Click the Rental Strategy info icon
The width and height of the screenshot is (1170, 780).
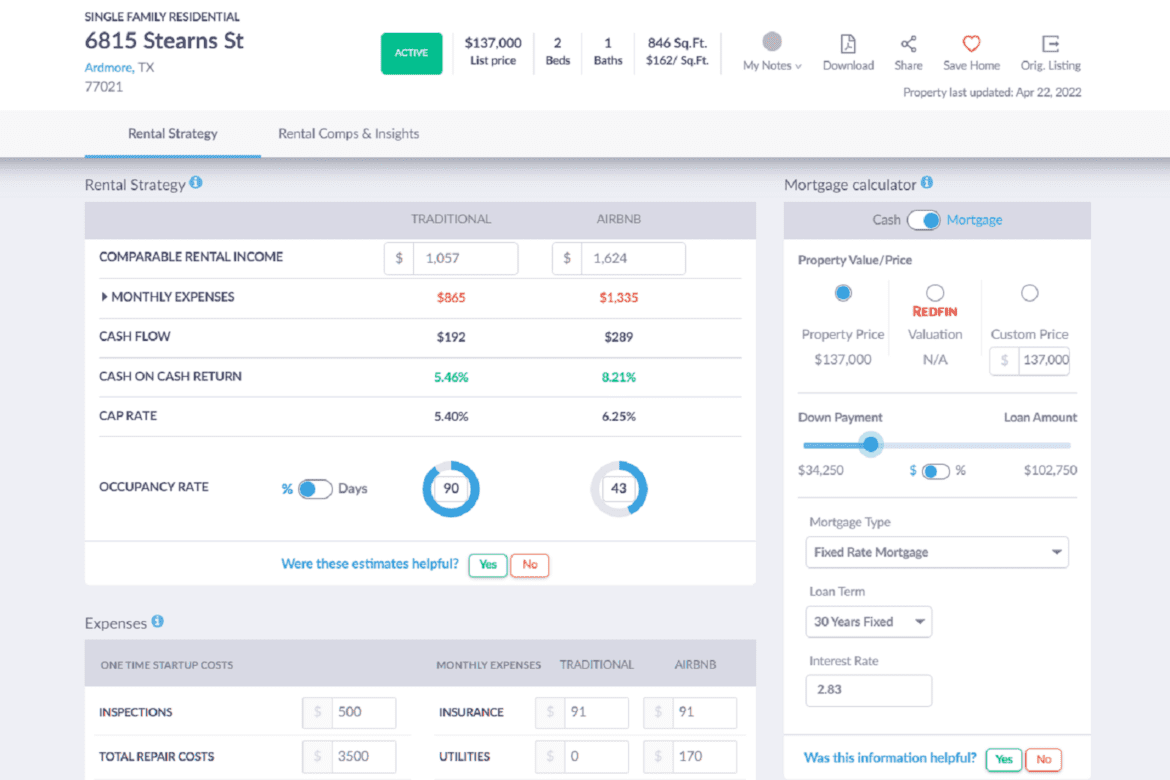(x=196, y=183)
